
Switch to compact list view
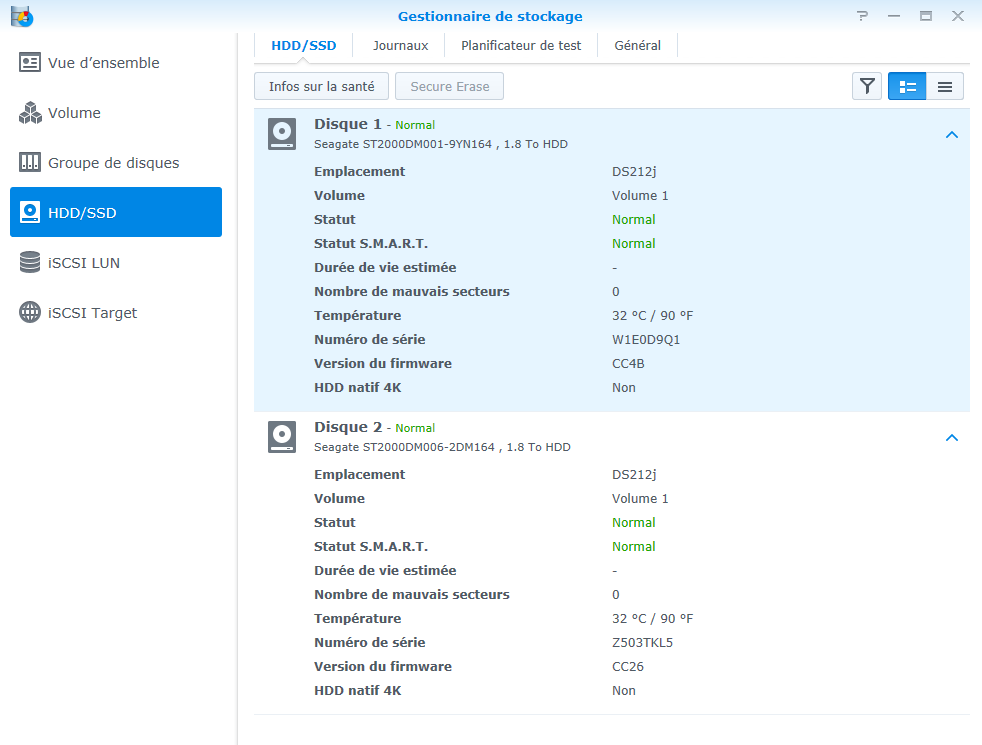(945, 87)
